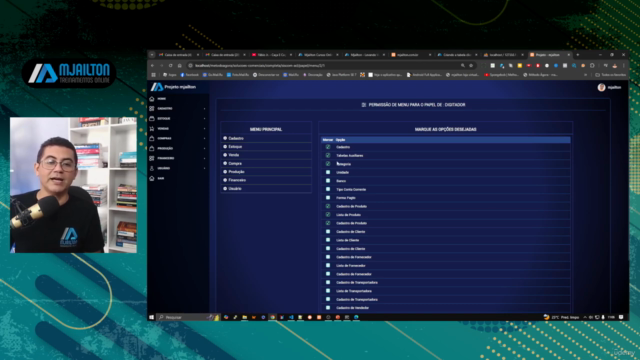
Task: Click the Usuário person icon in the sidebar
Action: [152, 168]
